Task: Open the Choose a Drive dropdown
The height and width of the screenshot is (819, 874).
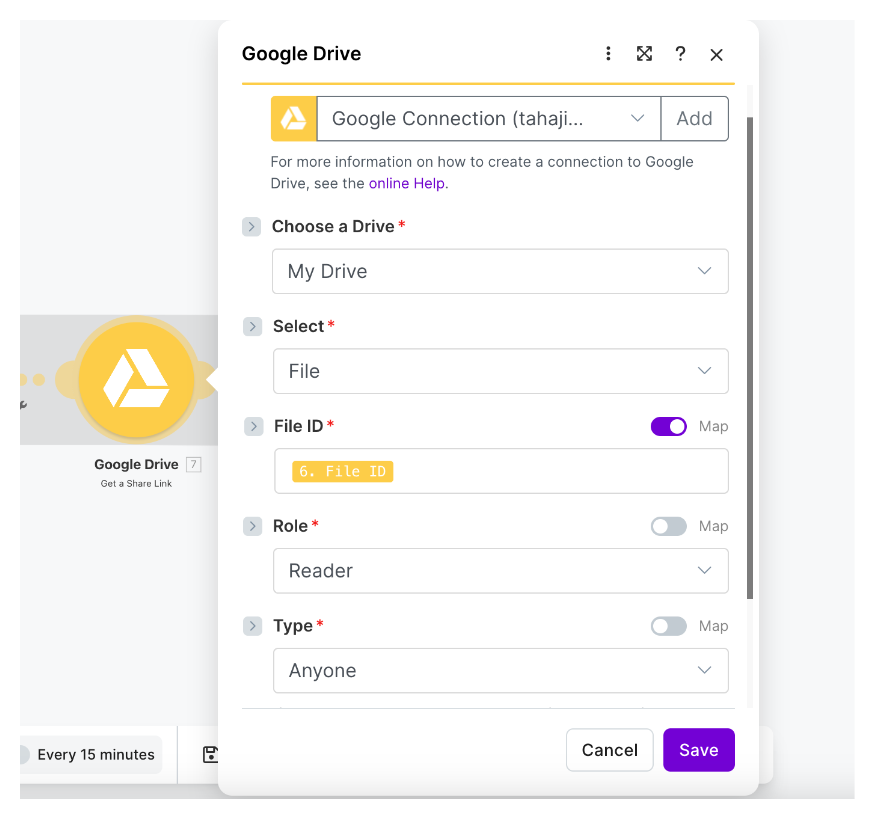Action: (x=500, y=271)
